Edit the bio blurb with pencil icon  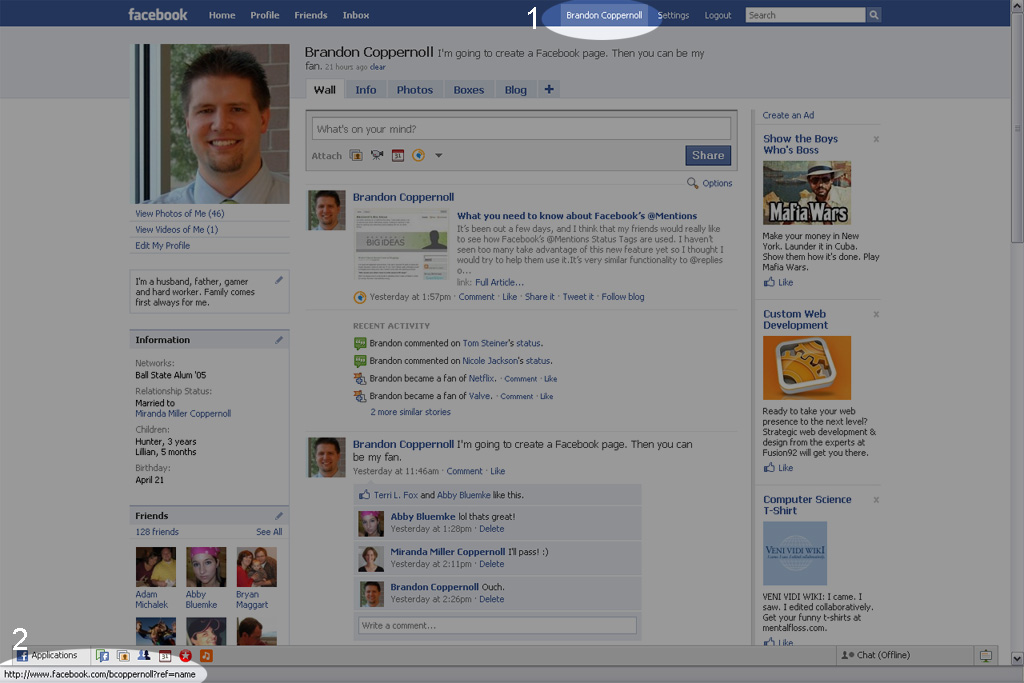pos(279,280)
